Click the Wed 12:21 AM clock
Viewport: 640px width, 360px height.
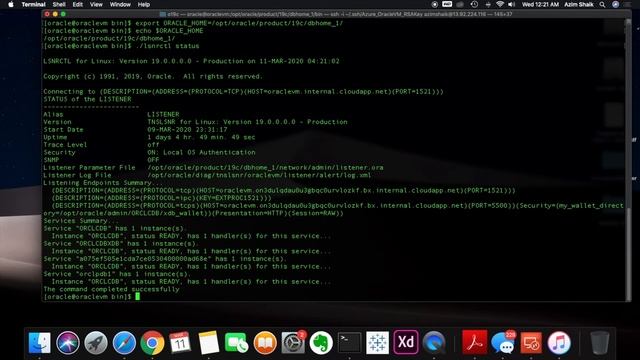click(540, 4)
